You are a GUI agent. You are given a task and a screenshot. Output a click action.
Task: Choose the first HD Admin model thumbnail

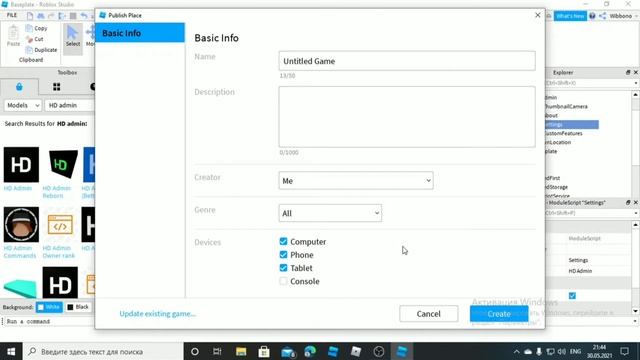tap(21, 164)
